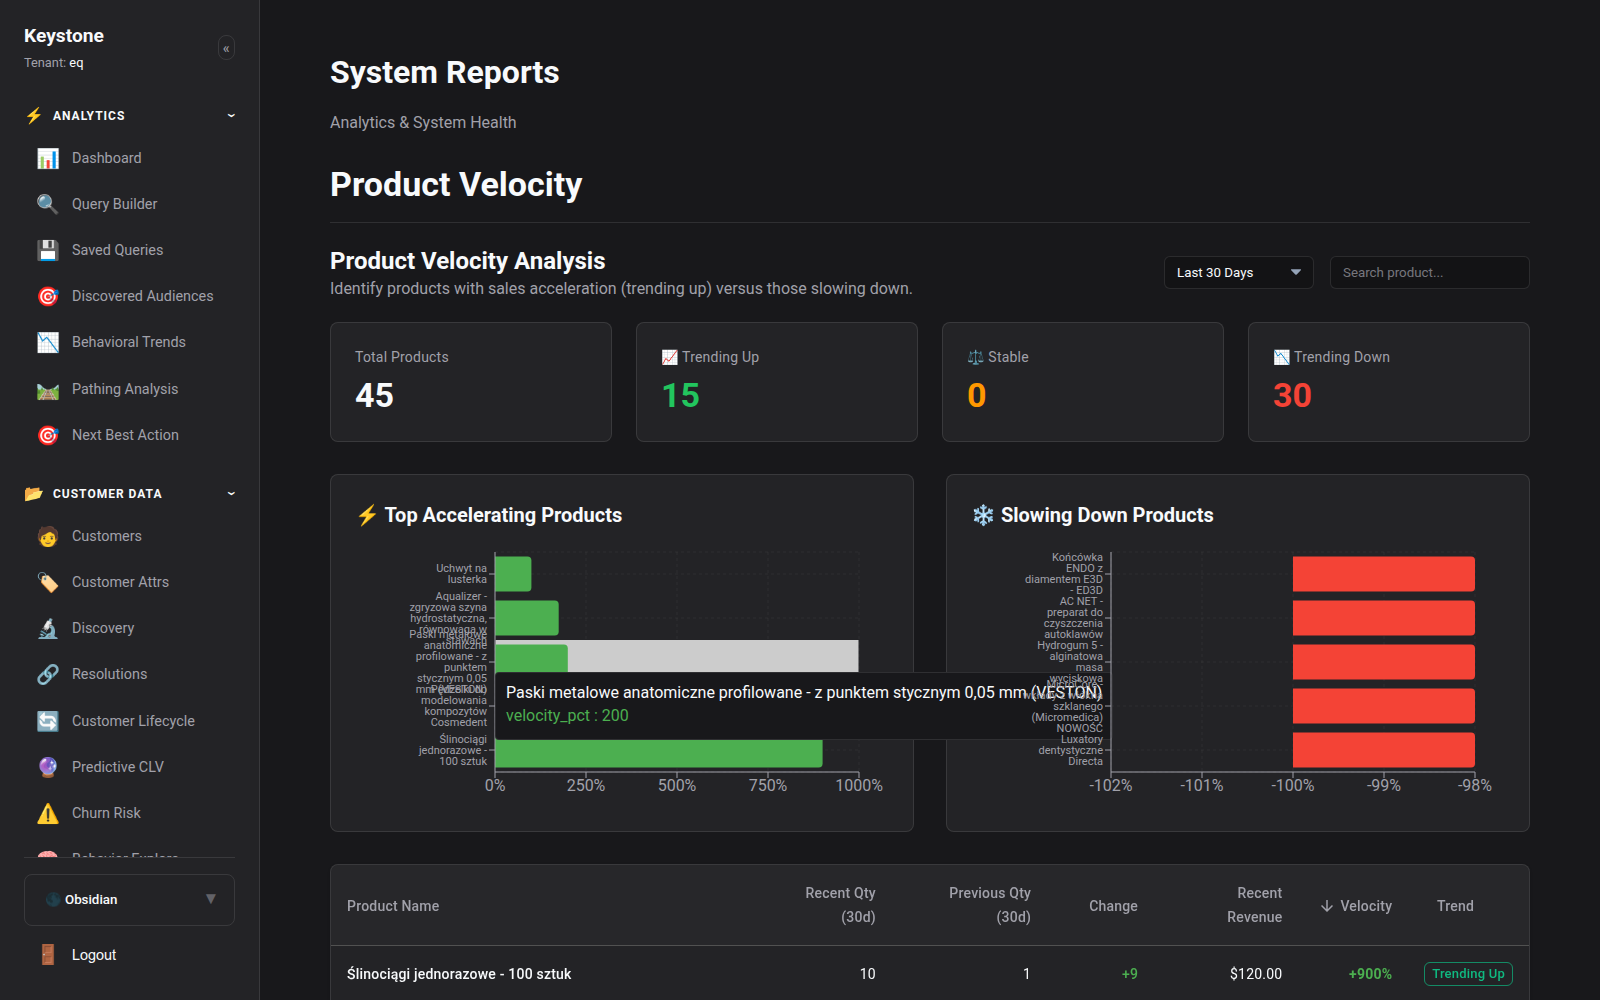
Task: Click the Recent Revenue column header
Action: pos(1255,905)
